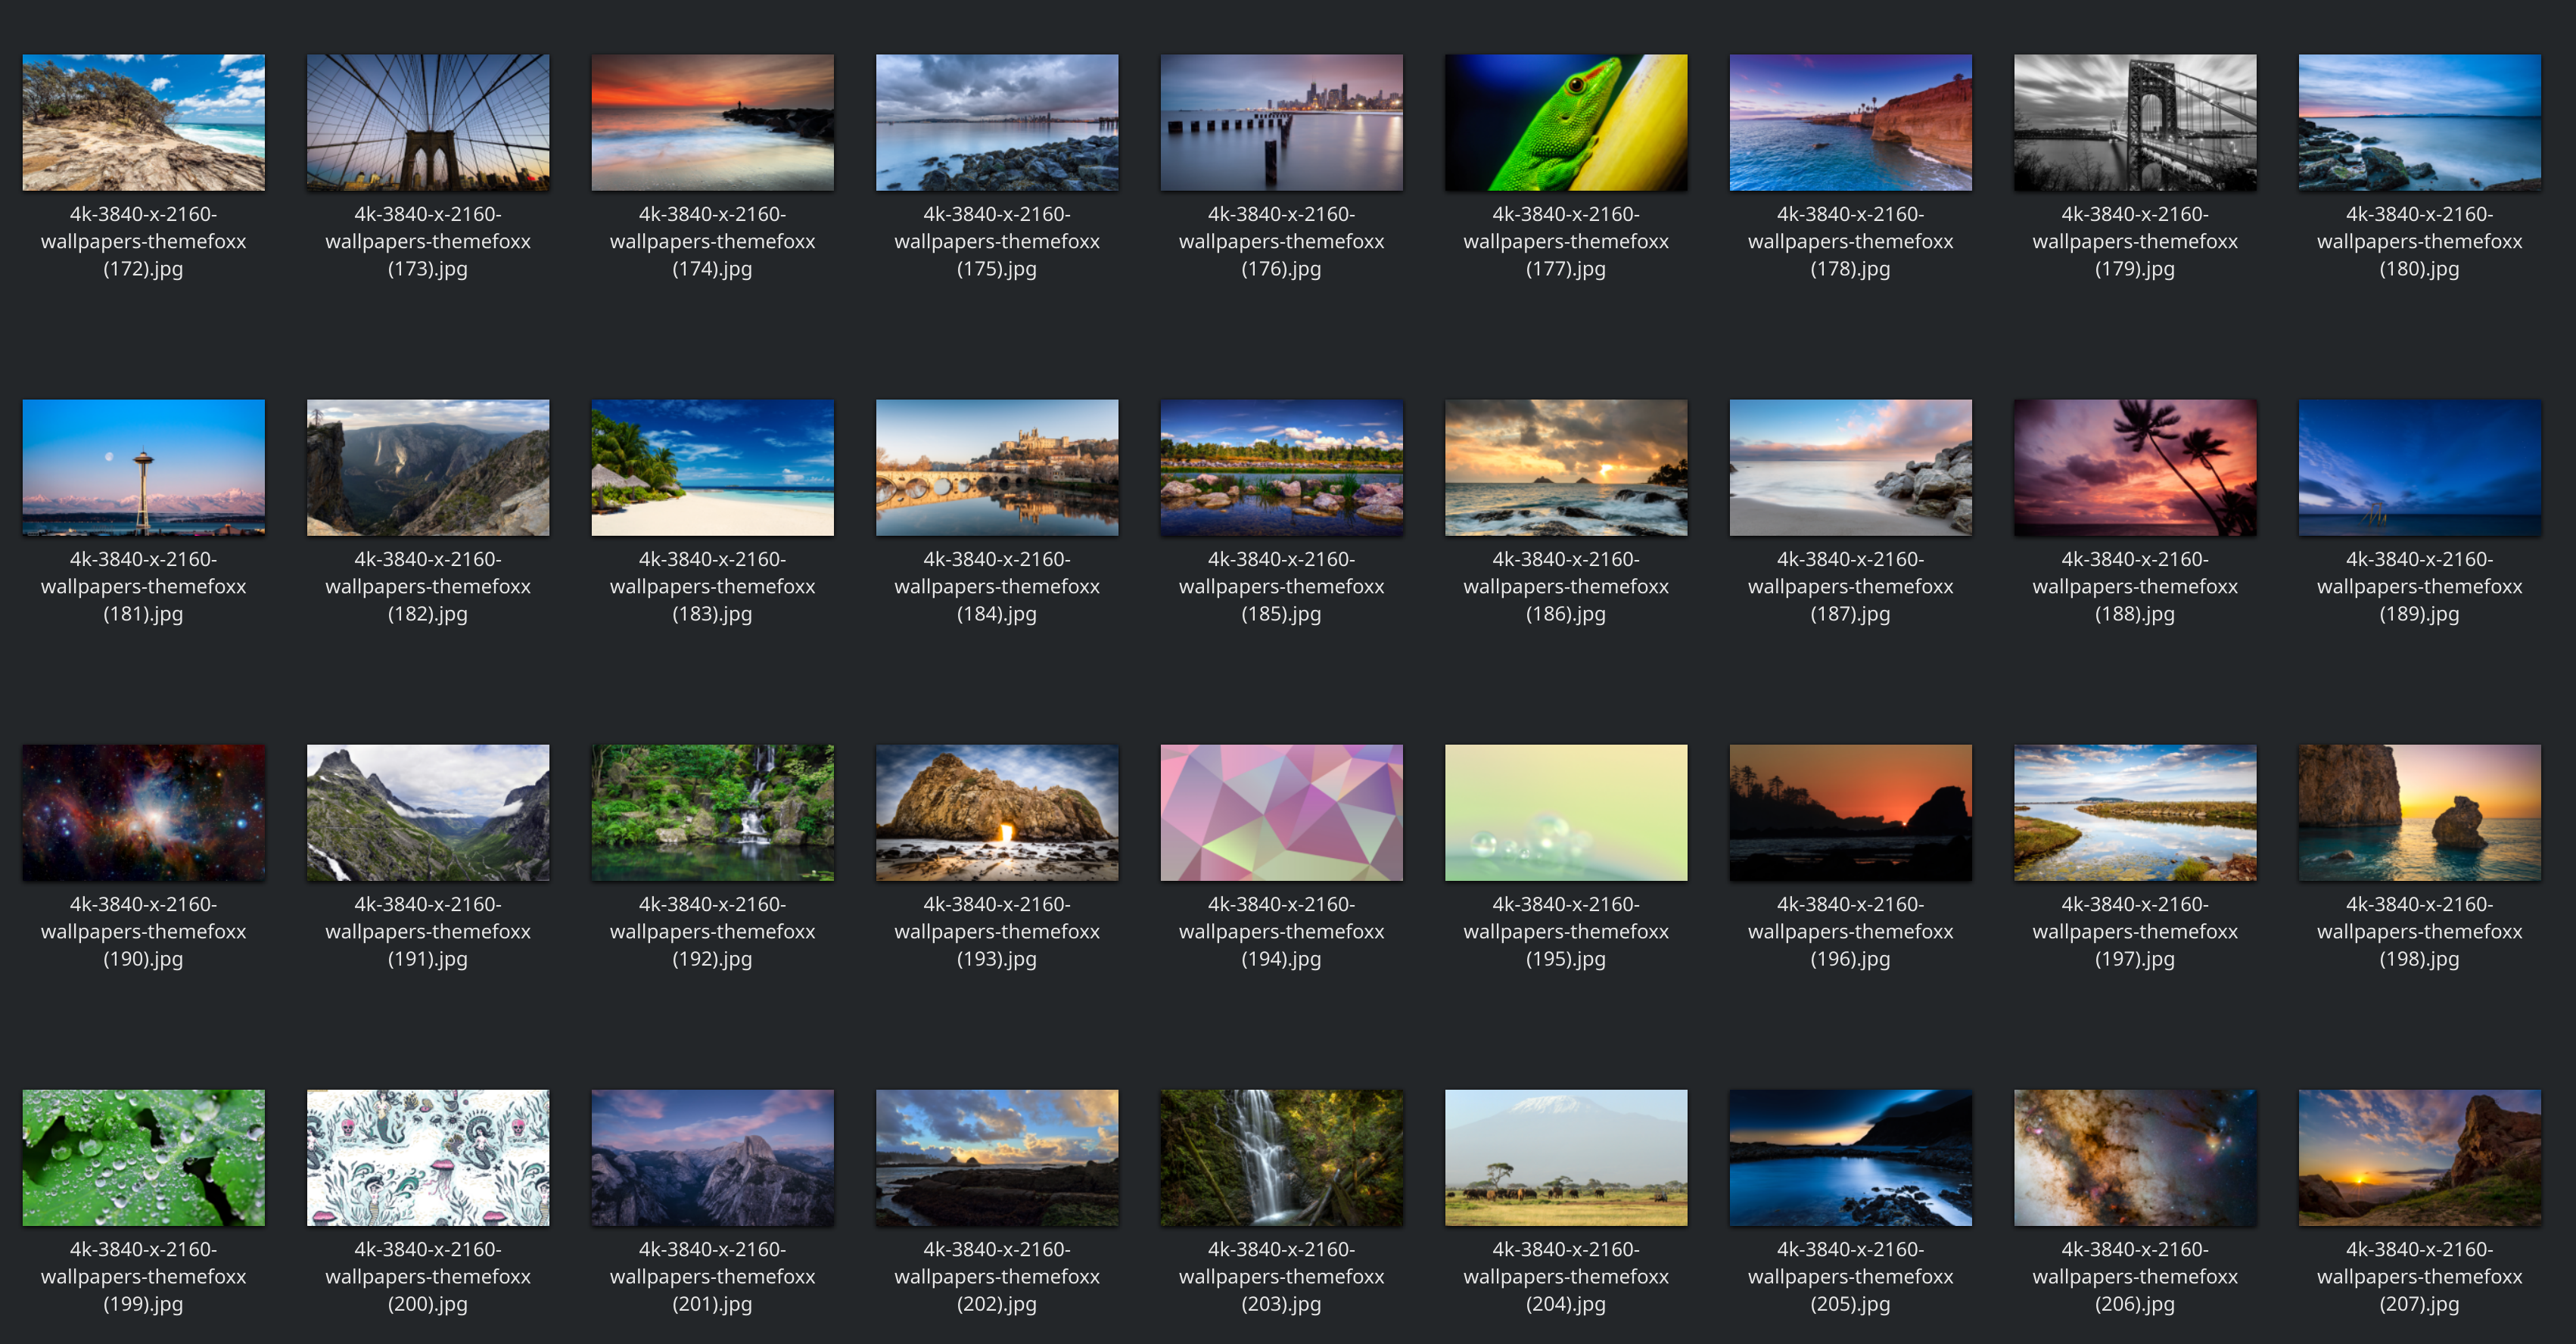The height and width of the screenshot is (1344, 2576).
Task: Click the keyhole rock arch wallpaper (193).jpg
Action: (x=996, y=812)
